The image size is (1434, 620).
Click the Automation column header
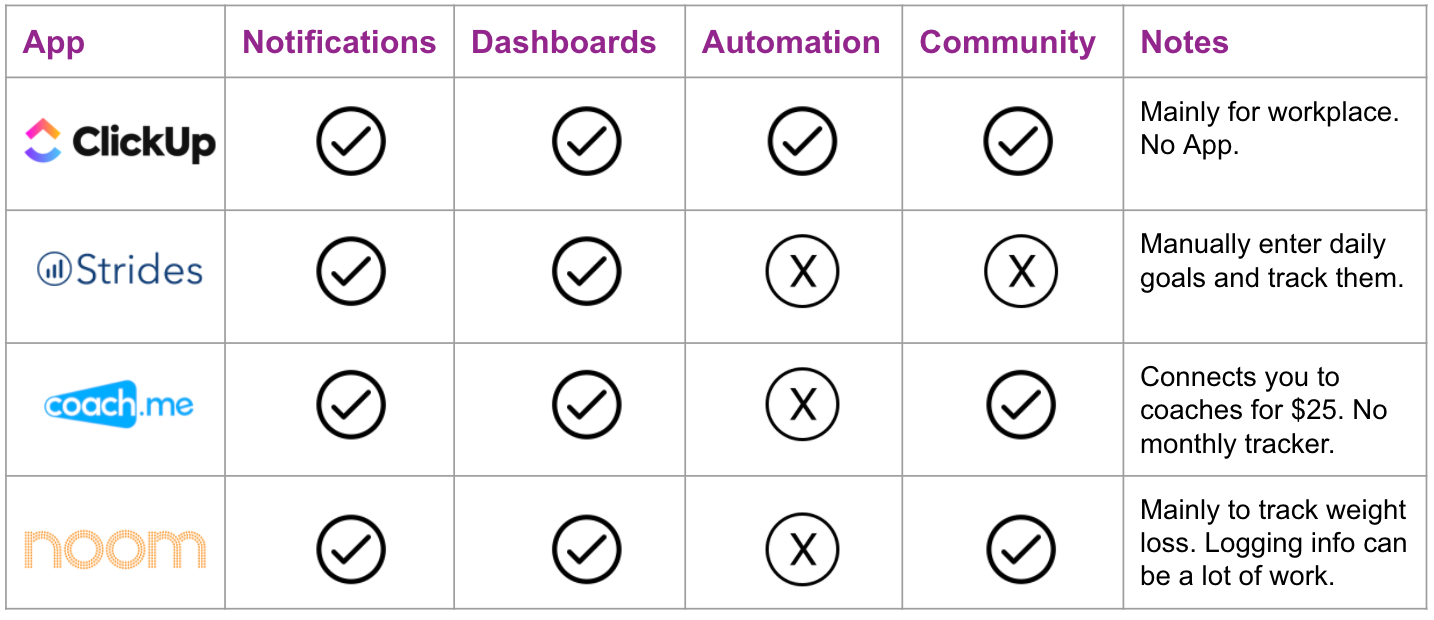[791, 42]
